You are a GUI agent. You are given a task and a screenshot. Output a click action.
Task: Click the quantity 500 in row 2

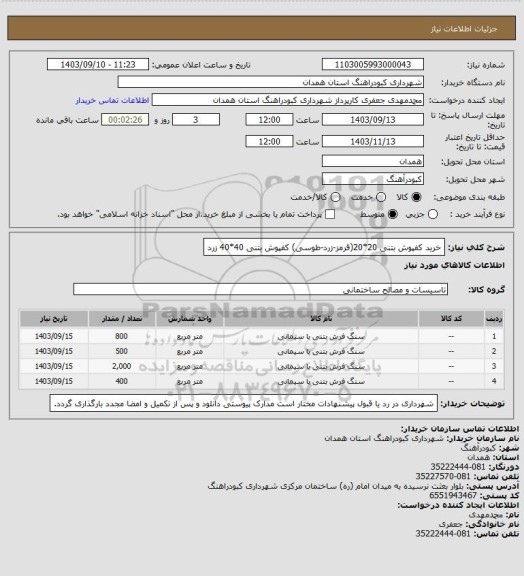(121, 351)
